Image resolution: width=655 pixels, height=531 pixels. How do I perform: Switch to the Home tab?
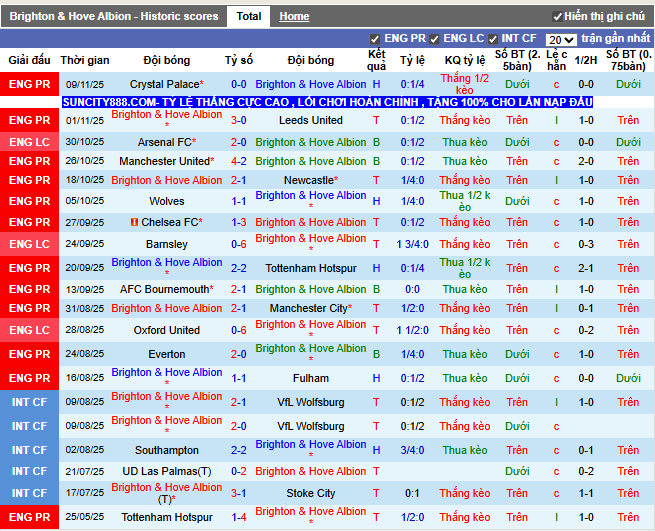[294, 17]
